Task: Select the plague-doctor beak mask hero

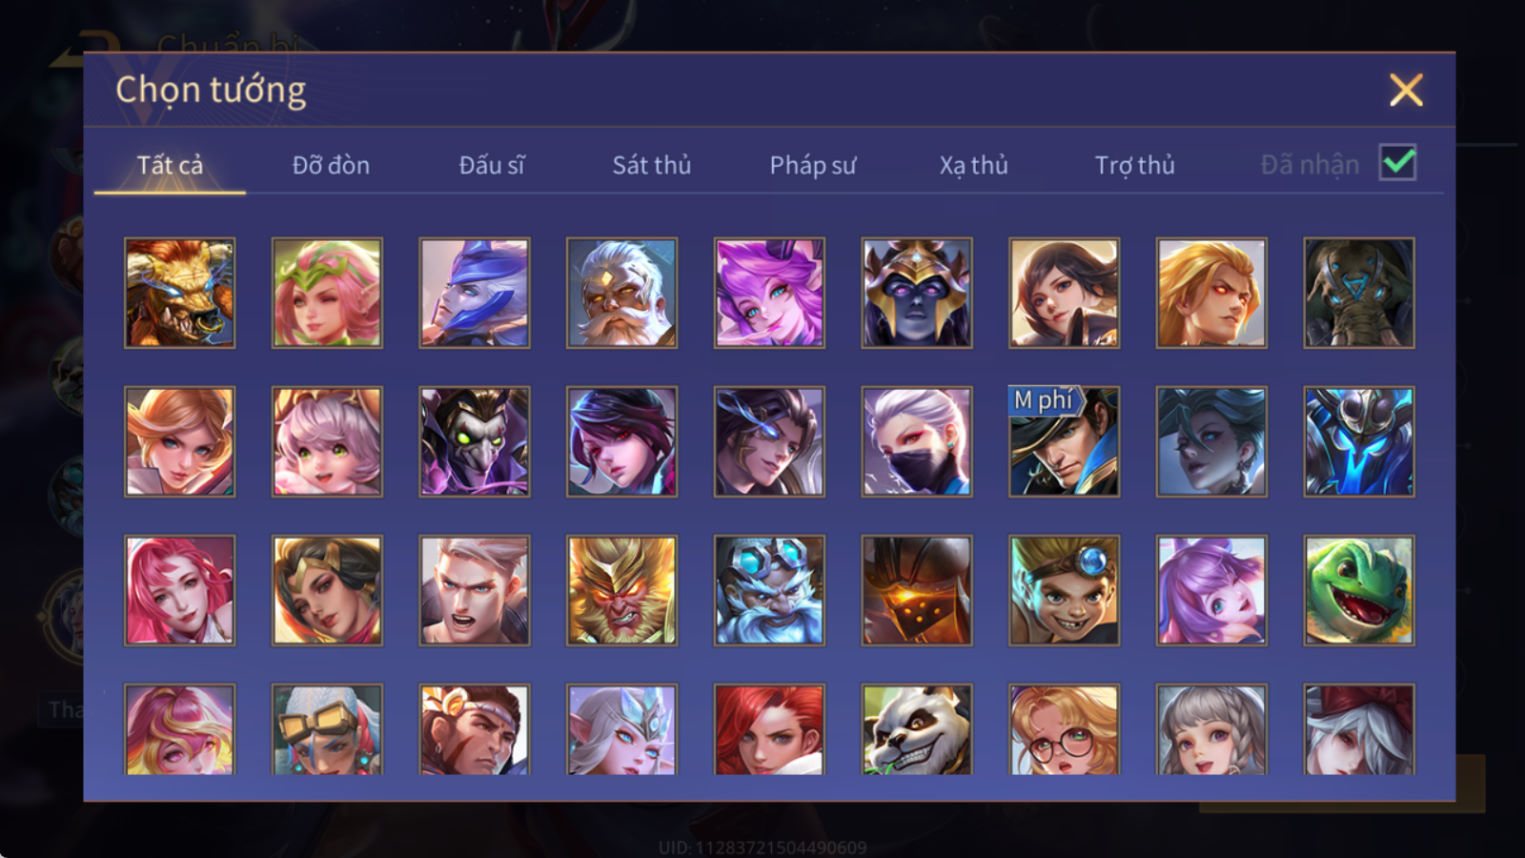Action: (x=474, y=441)
